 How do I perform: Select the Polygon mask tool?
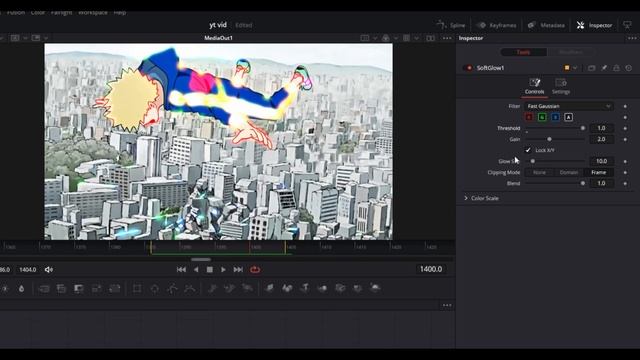click(x=172, y=289)
